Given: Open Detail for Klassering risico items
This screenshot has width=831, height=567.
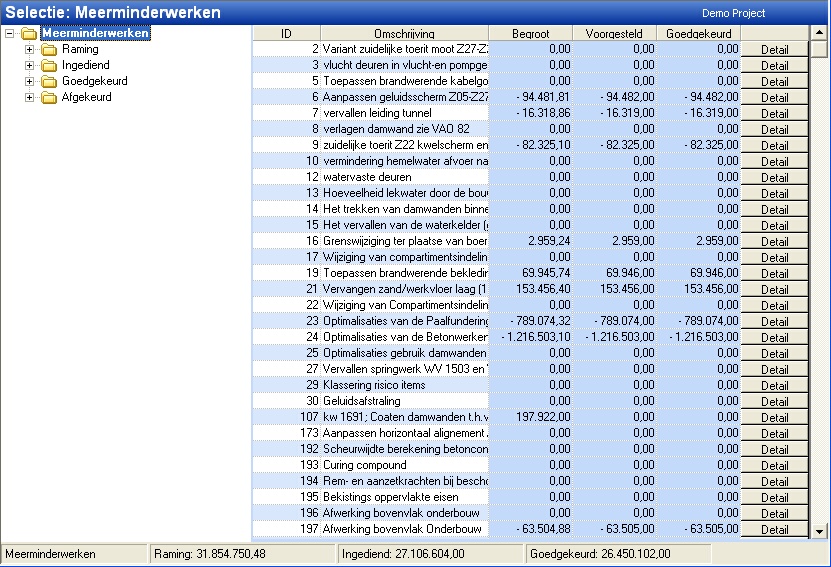Looking at the screenshot, I should (x=774, y=385).
